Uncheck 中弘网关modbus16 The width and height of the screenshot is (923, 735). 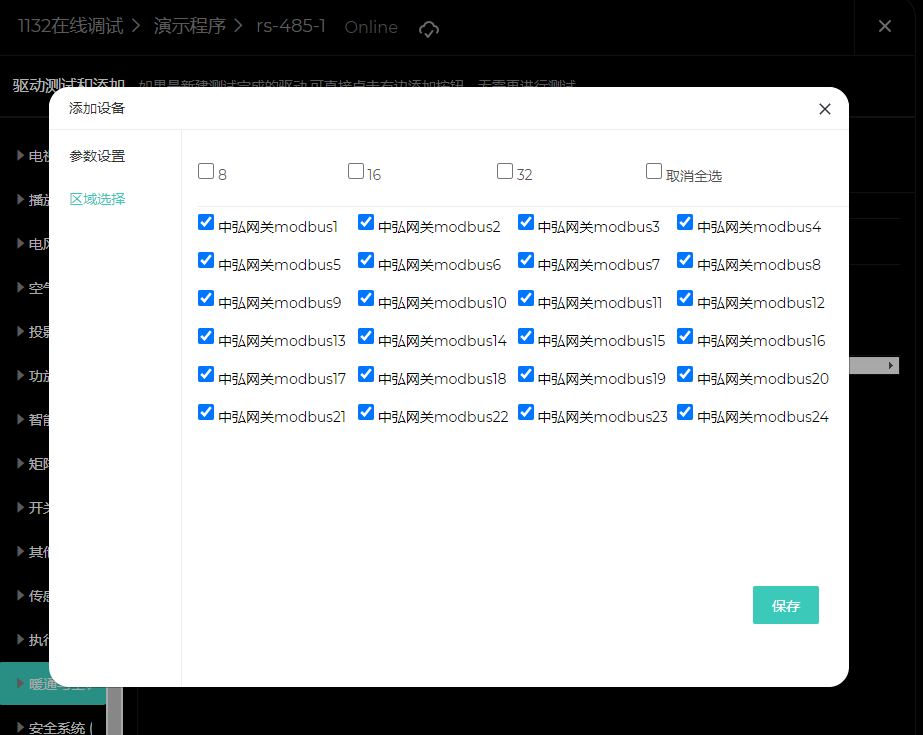coord(685,336)
